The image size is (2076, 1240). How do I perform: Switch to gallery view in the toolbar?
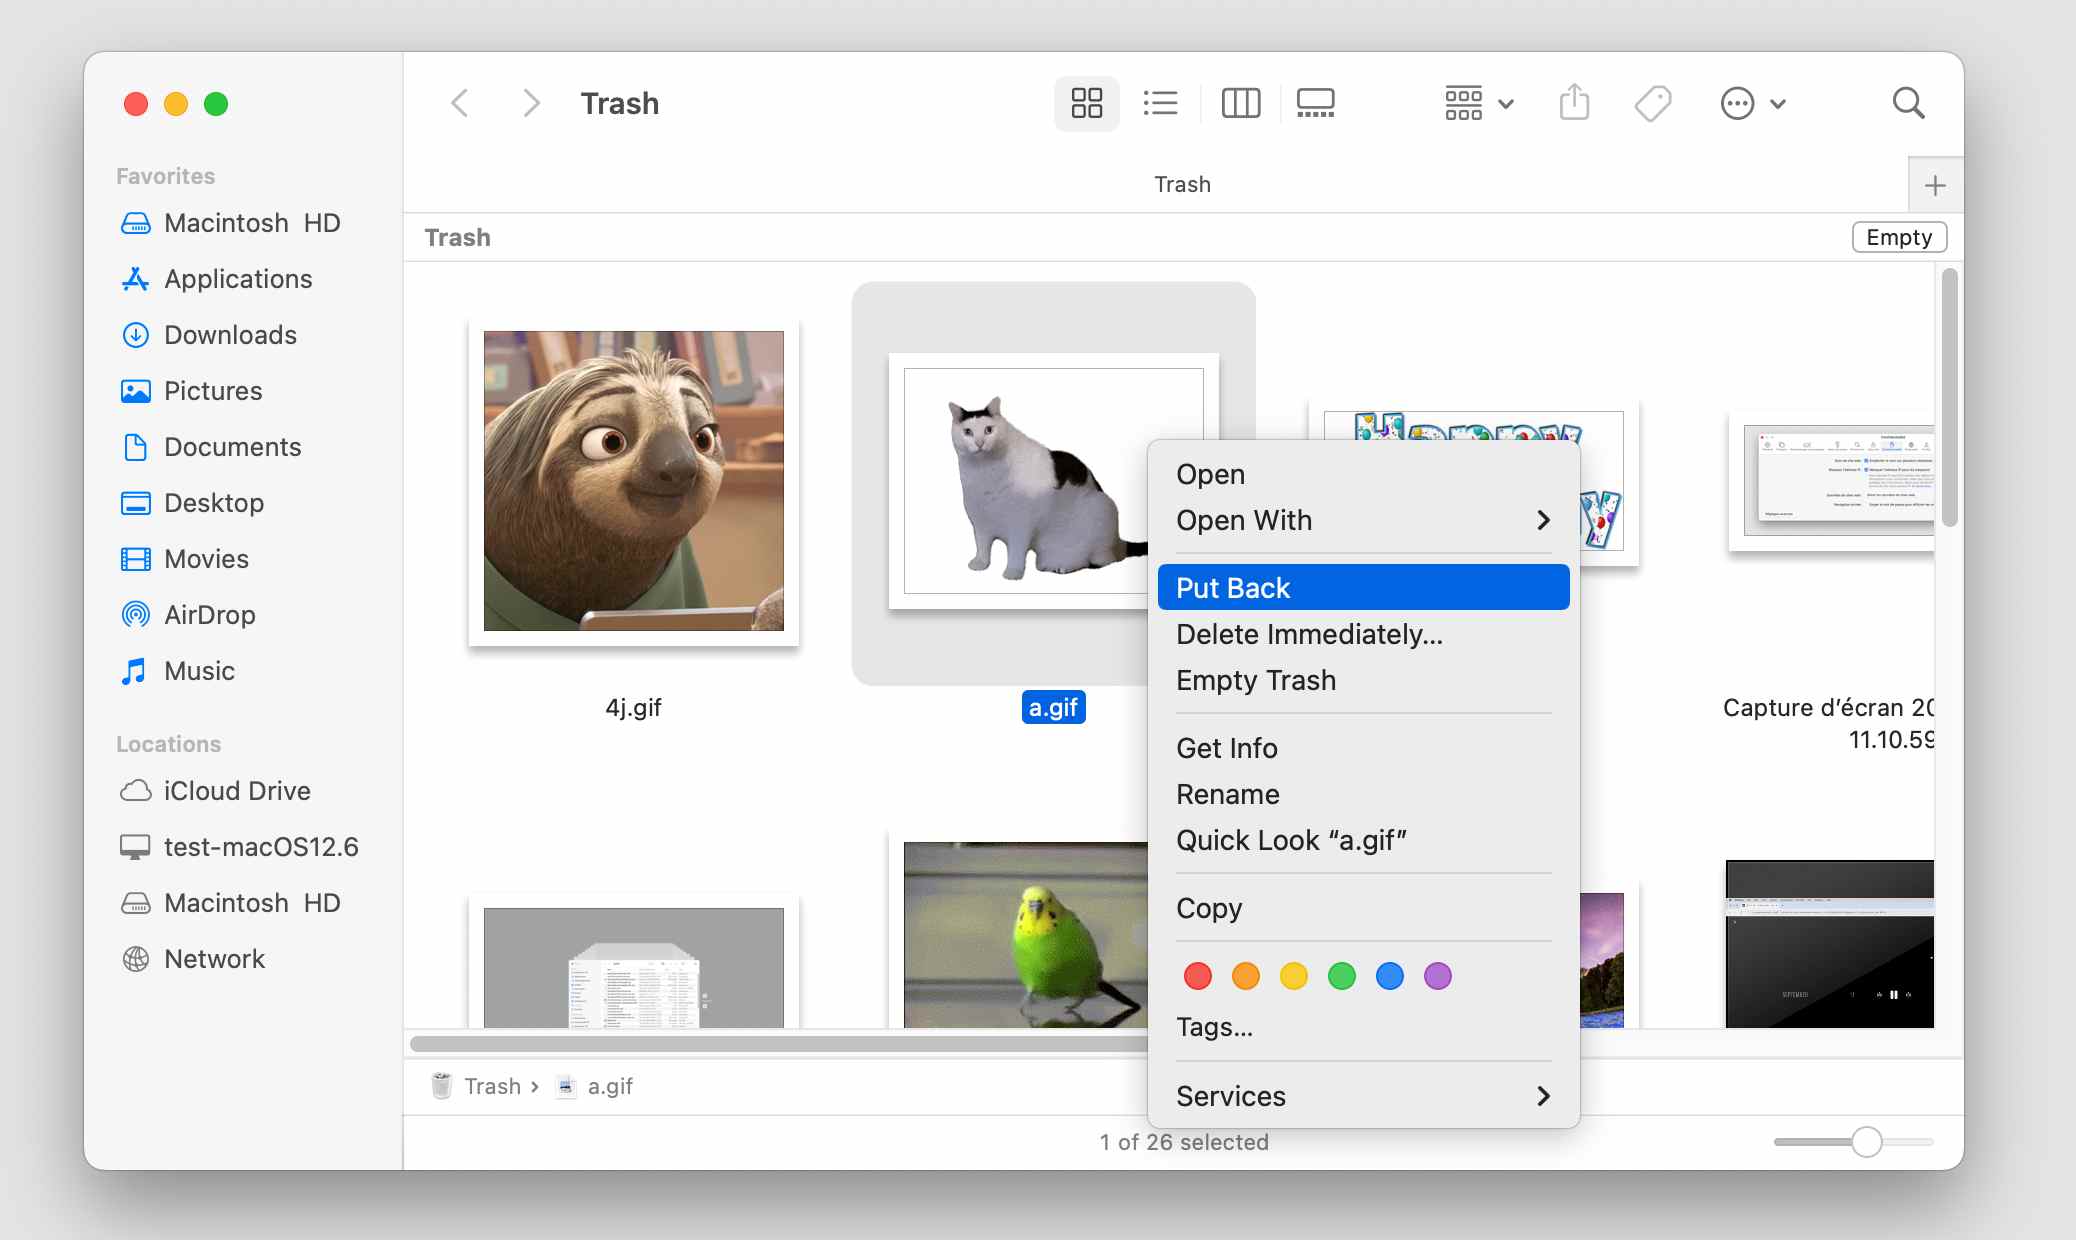point(1315,103)
